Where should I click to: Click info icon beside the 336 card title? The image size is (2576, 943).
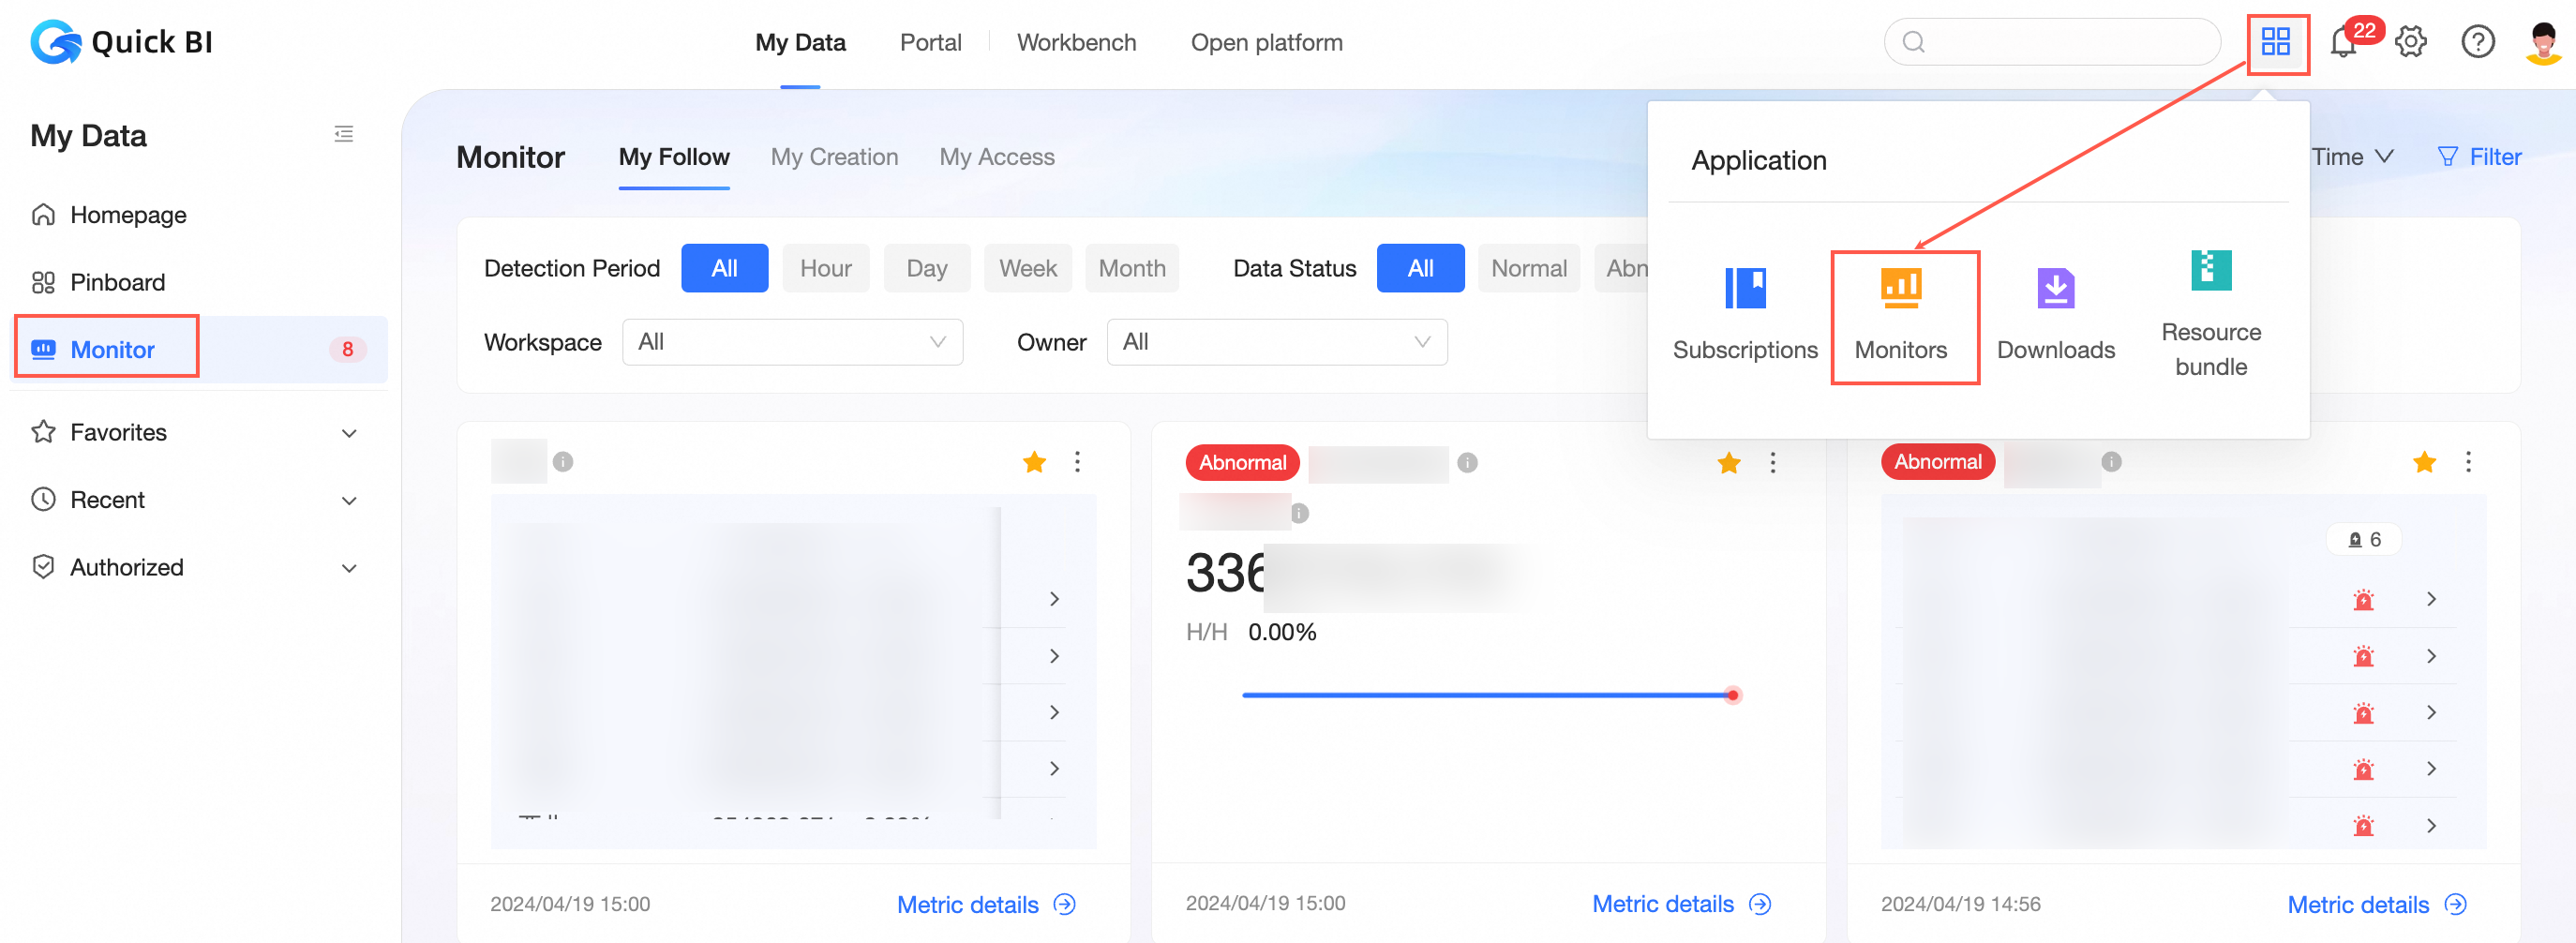point(1467,463)
